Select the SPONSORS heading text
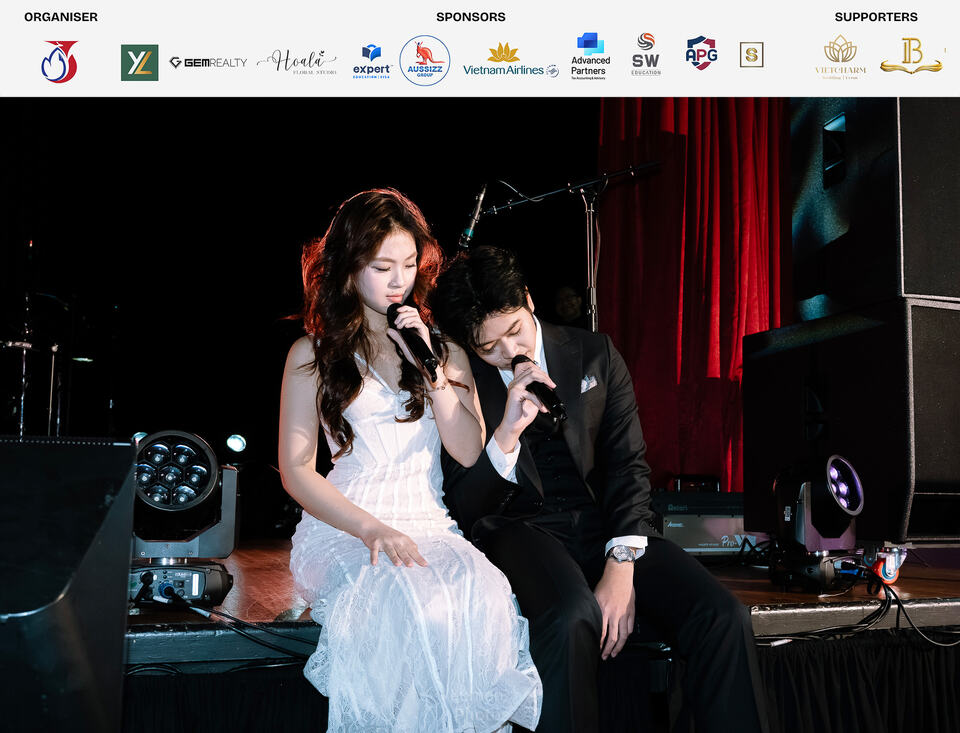 tap(471, 17)
